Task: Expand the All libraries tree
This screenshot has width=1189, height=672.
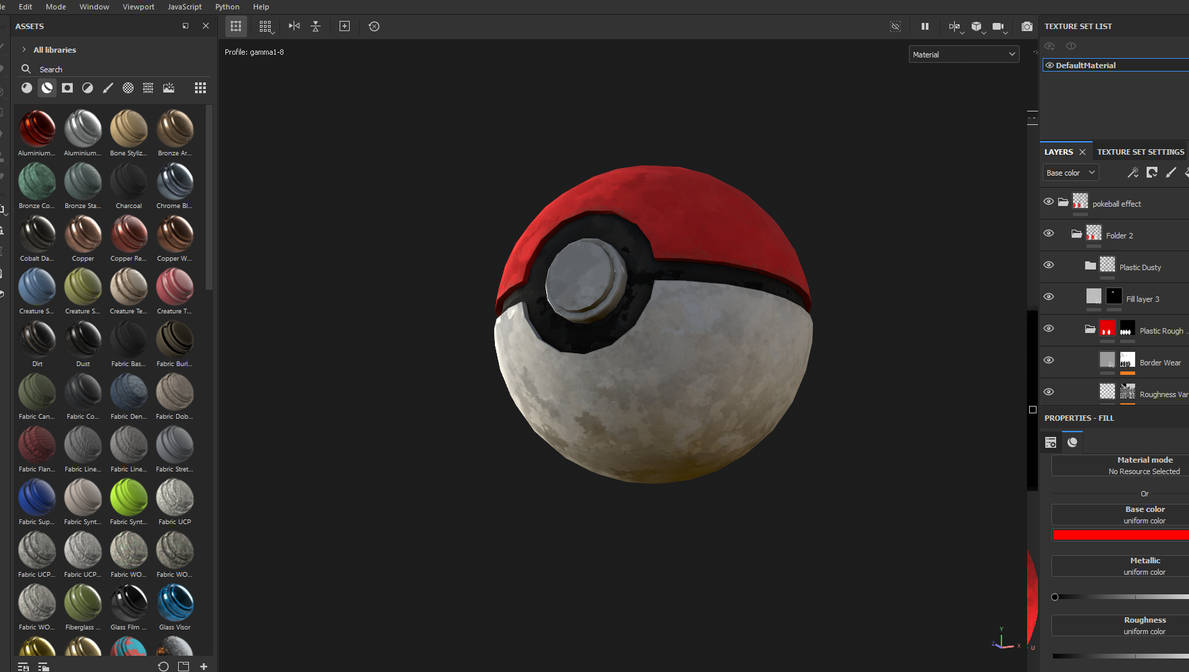Action: [x=24, y=49]
